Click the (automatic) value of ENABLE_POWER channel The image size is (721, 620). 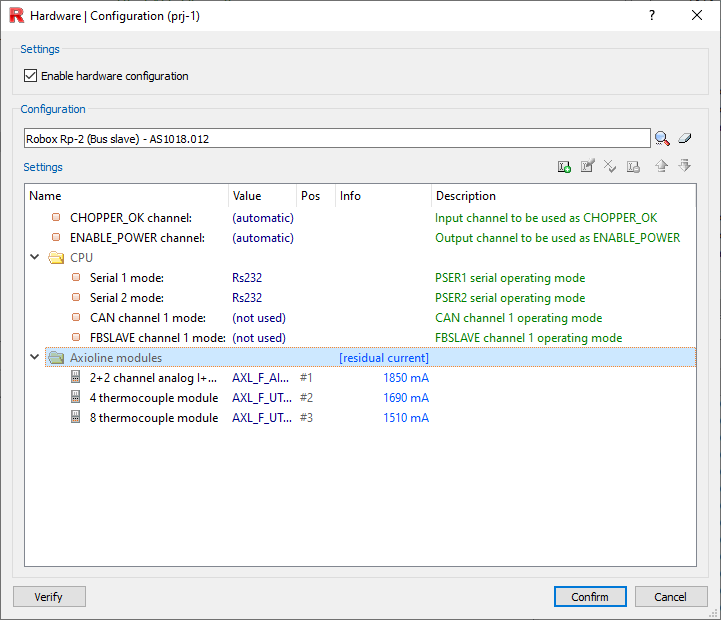tap(263, 238)
